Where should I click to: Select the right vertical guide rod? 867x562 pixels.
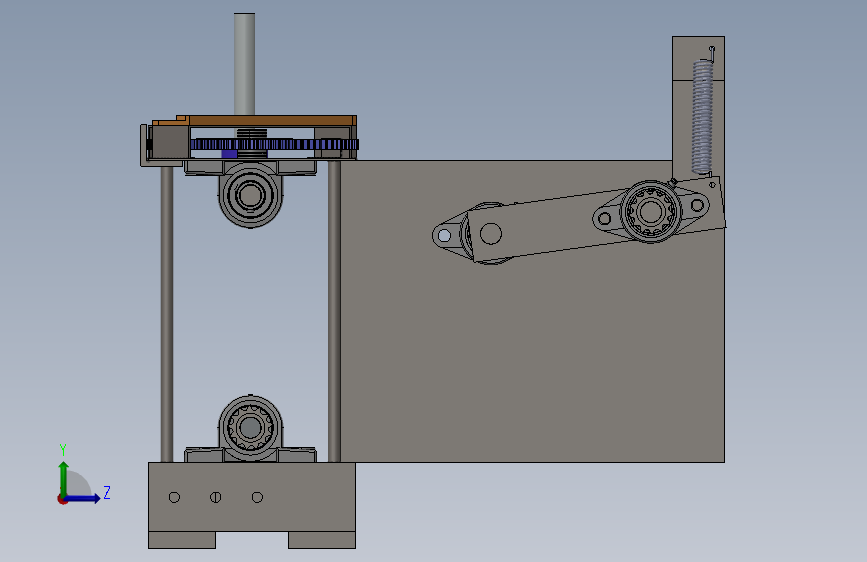[x=333, y=311]
